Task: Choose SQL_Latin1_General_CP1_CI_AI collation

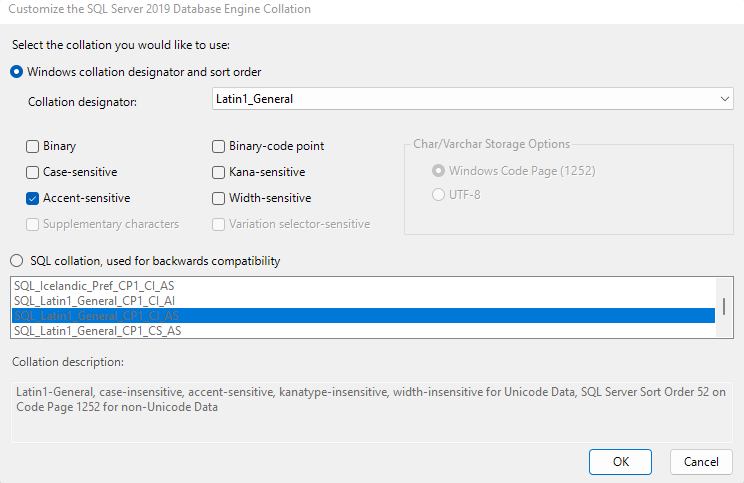Action: pyautogui.click(x=95, y=301)
